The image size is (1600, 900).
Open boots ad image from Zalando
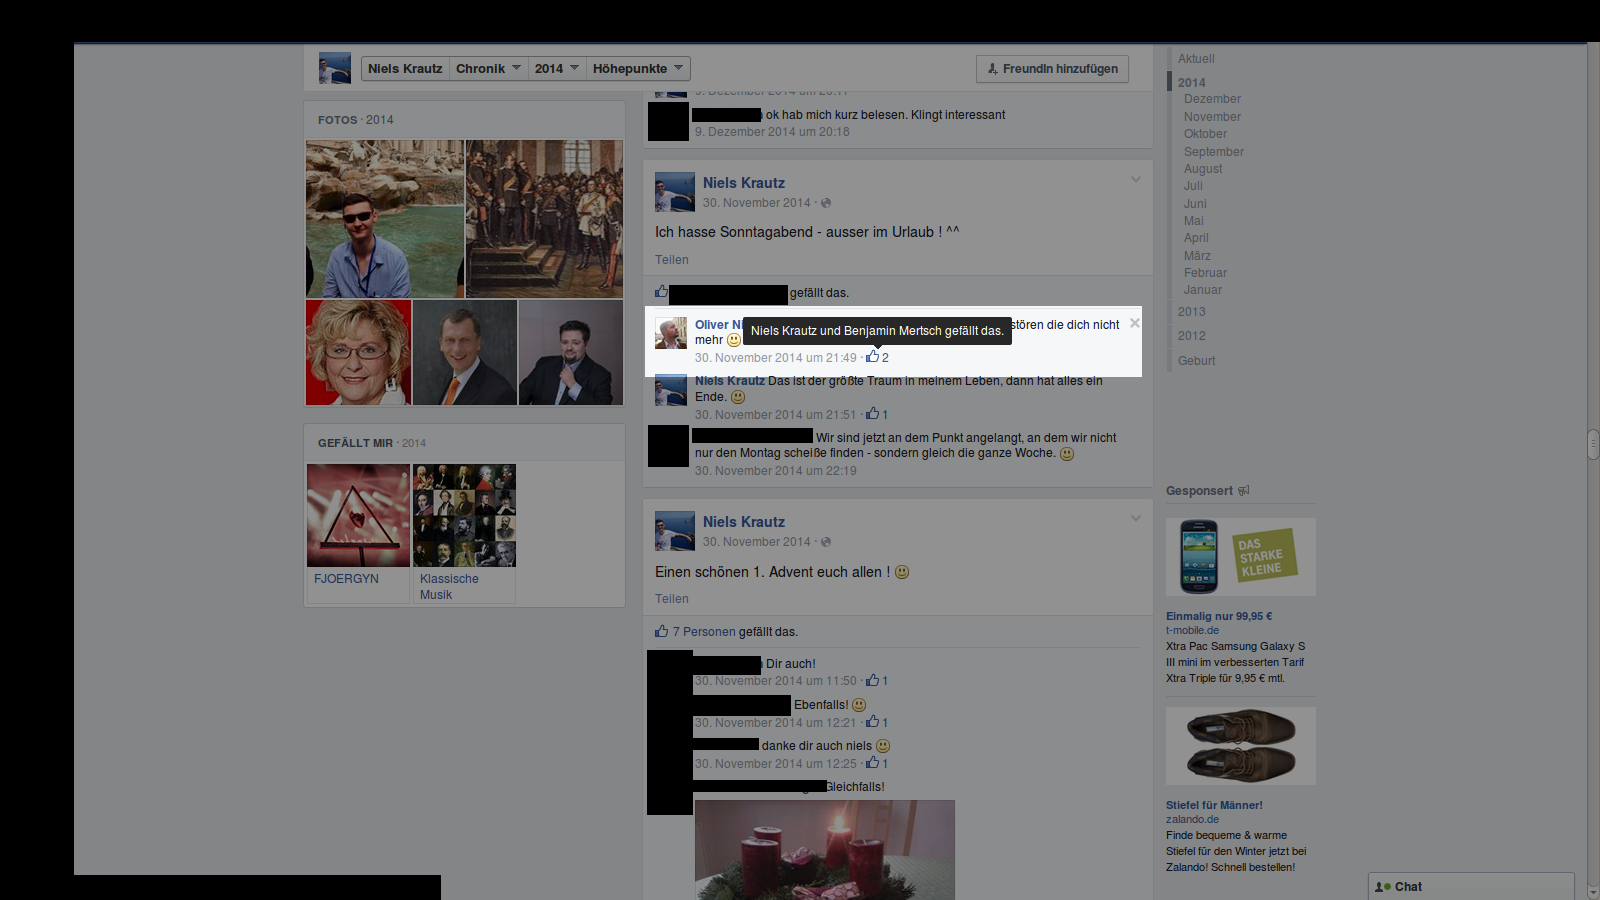click(x=1241, y=746)
